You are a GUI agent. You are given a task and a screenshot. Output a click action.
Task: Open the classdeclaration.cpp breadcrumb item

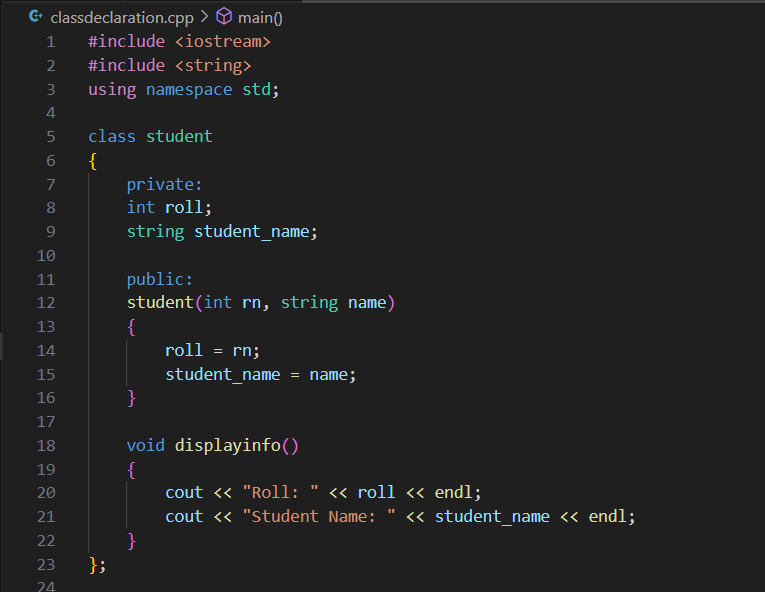[122, 18]
